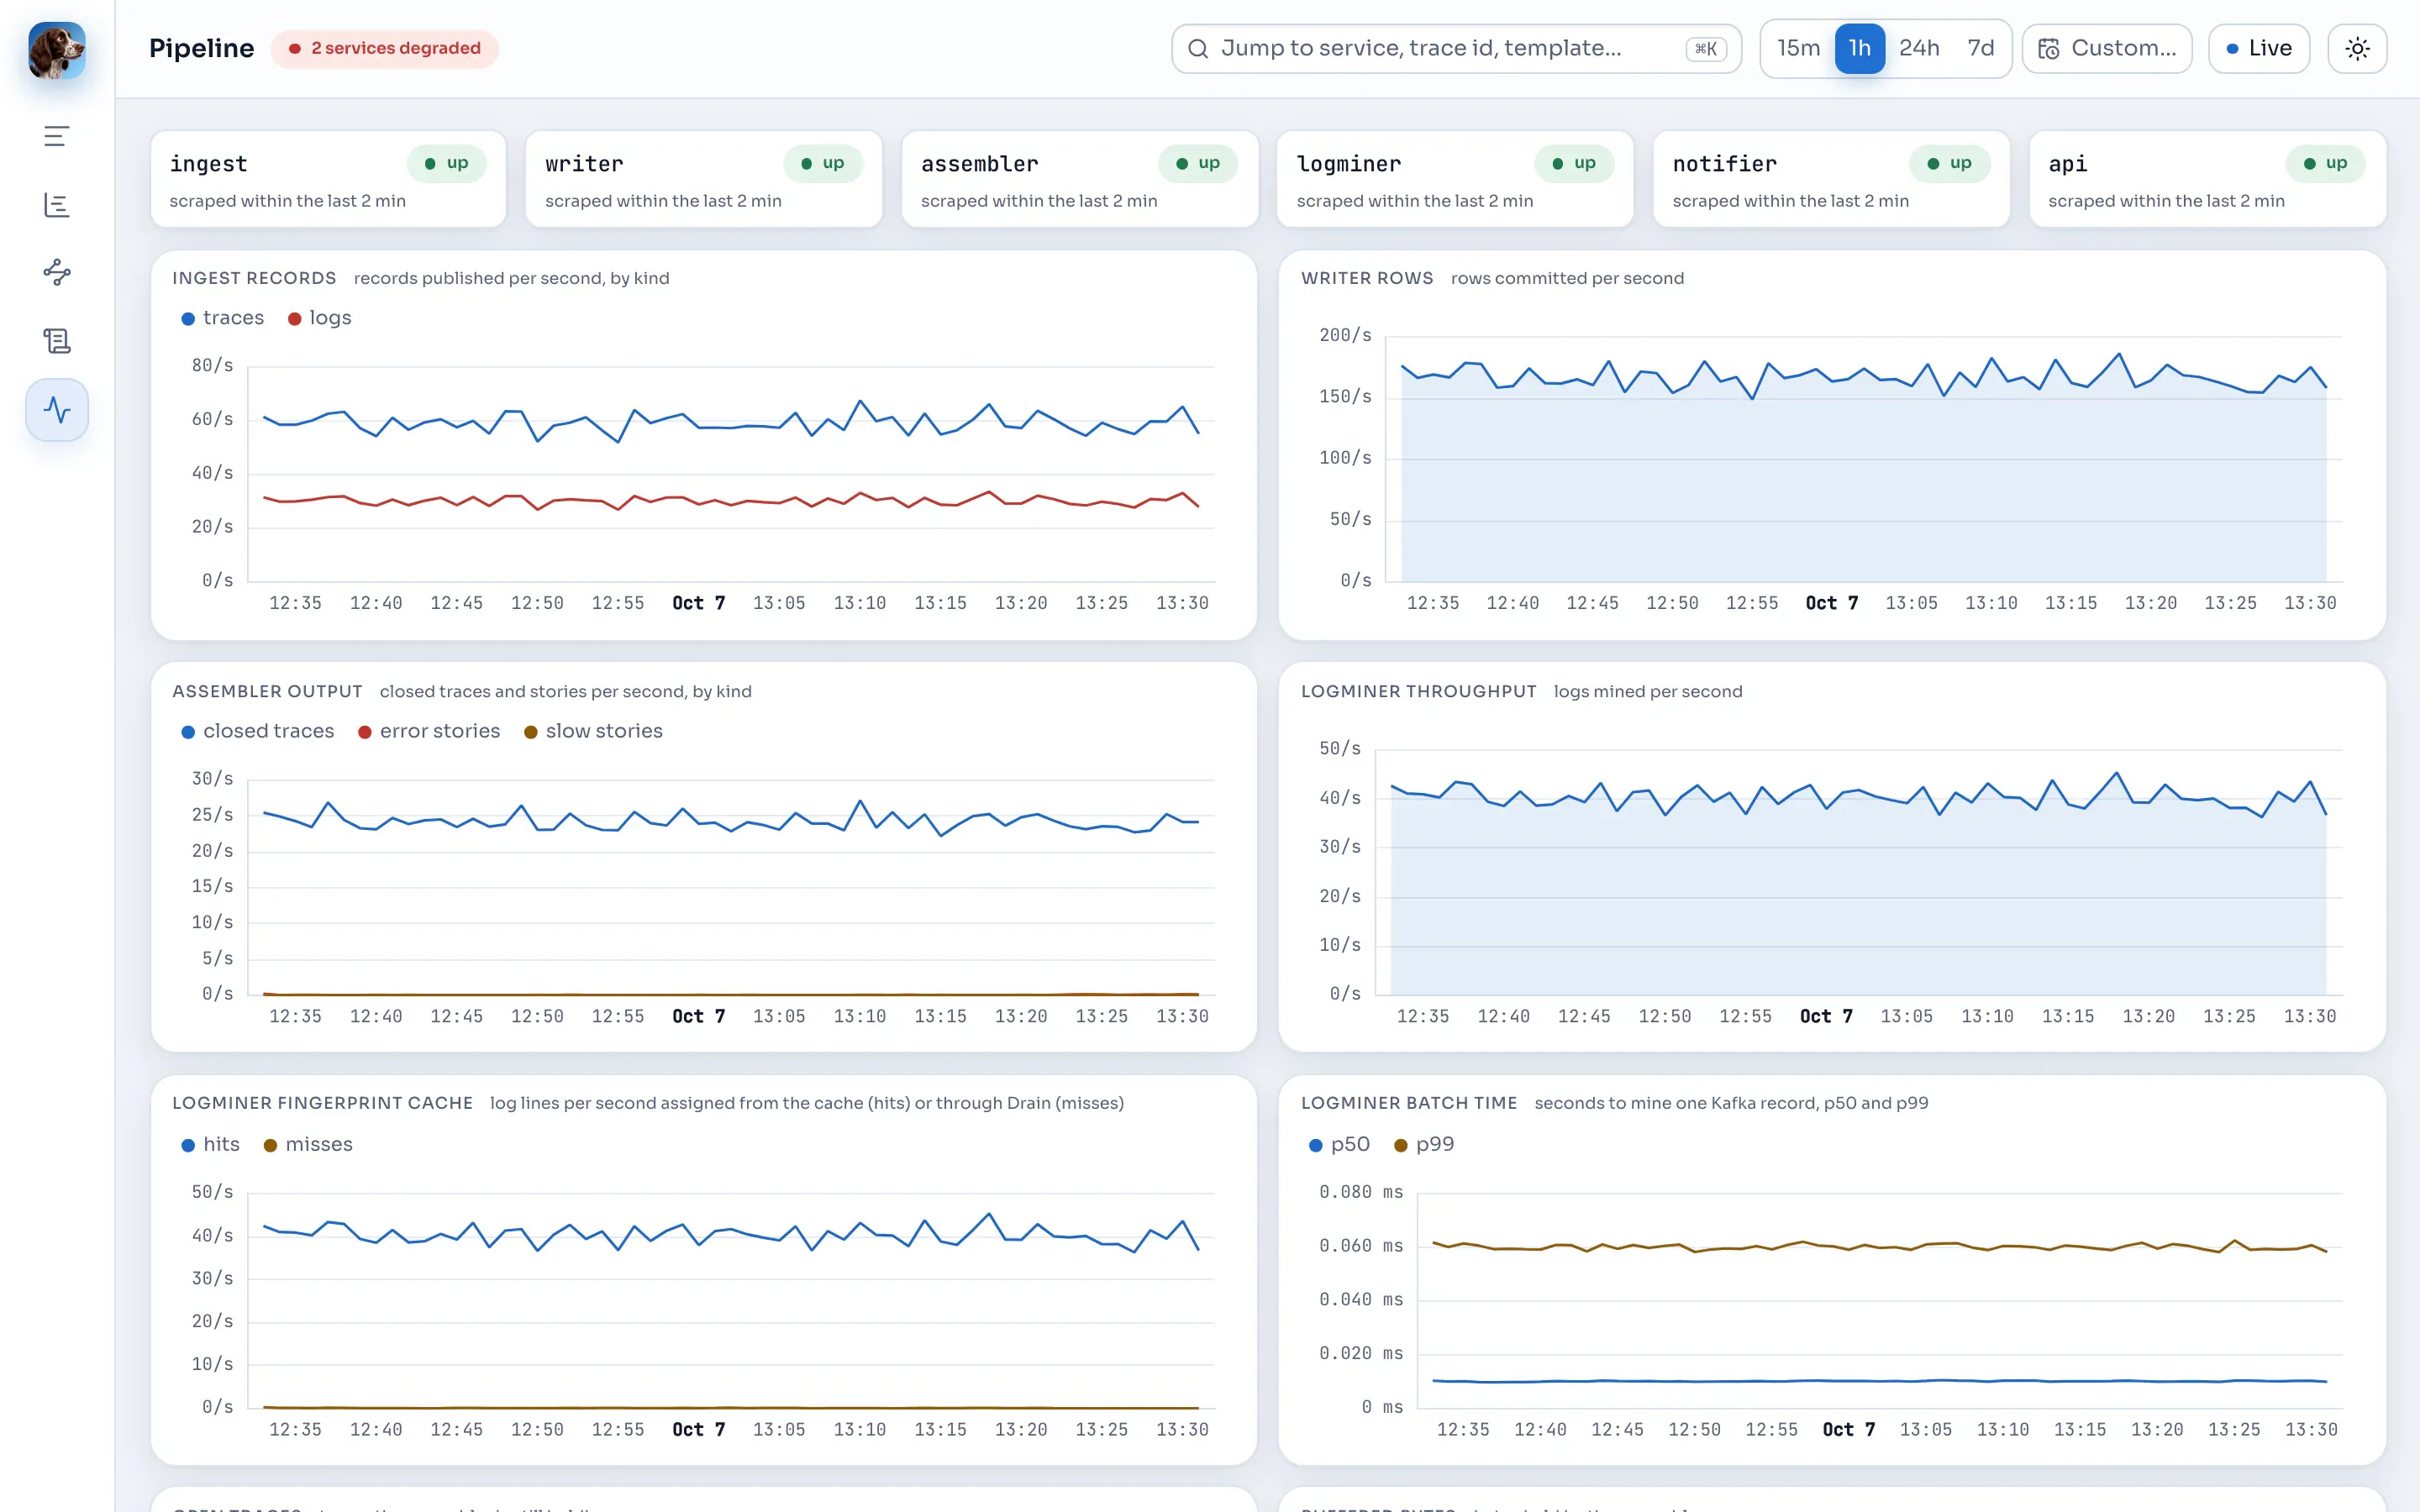Select the activity pulse sidebar icon

tap(57, 410)
